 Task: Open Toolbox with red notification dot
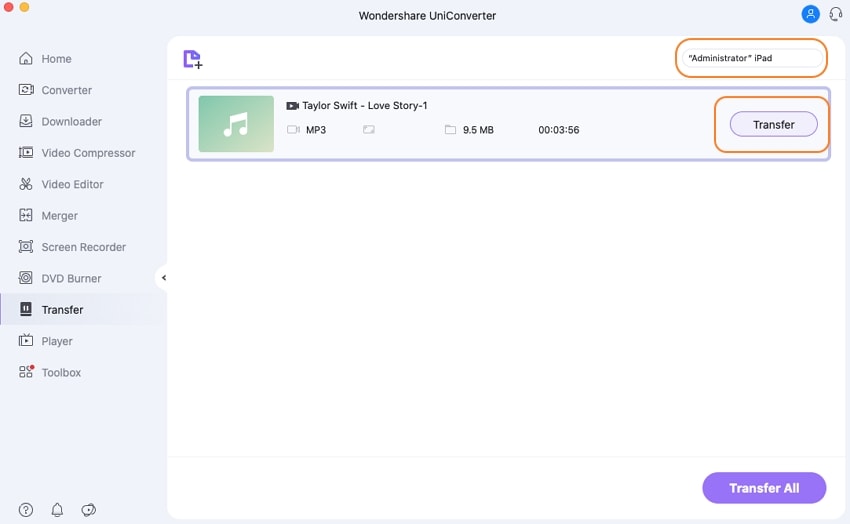click(x=61, y=372)
